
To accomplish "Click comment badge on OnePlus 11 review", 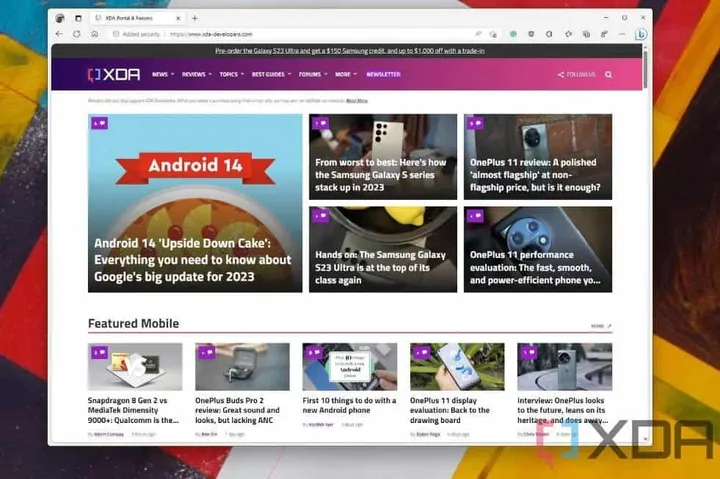I will point(475,123).
